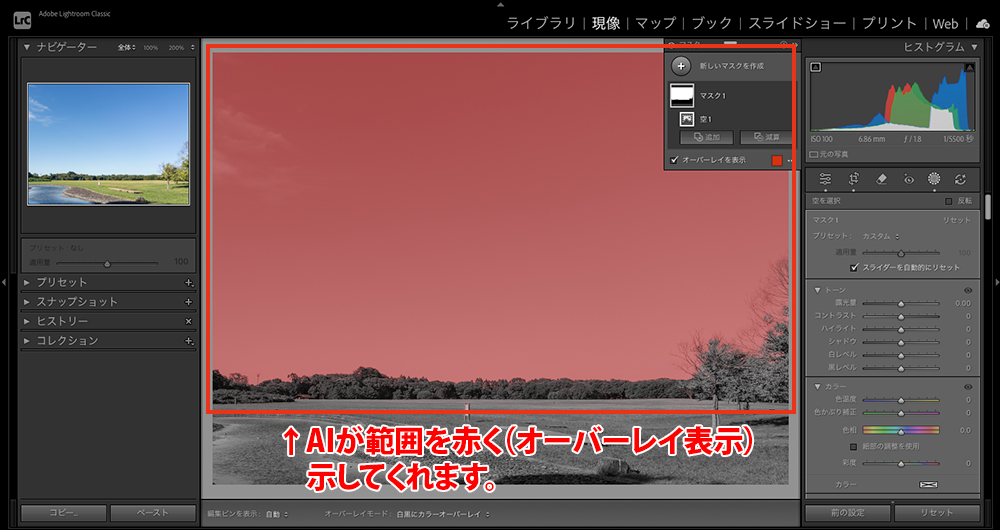This screenshot has height=530, width=1000.
Task: Click the Sky 1 (空1) mask component icon
Action: 686,119
